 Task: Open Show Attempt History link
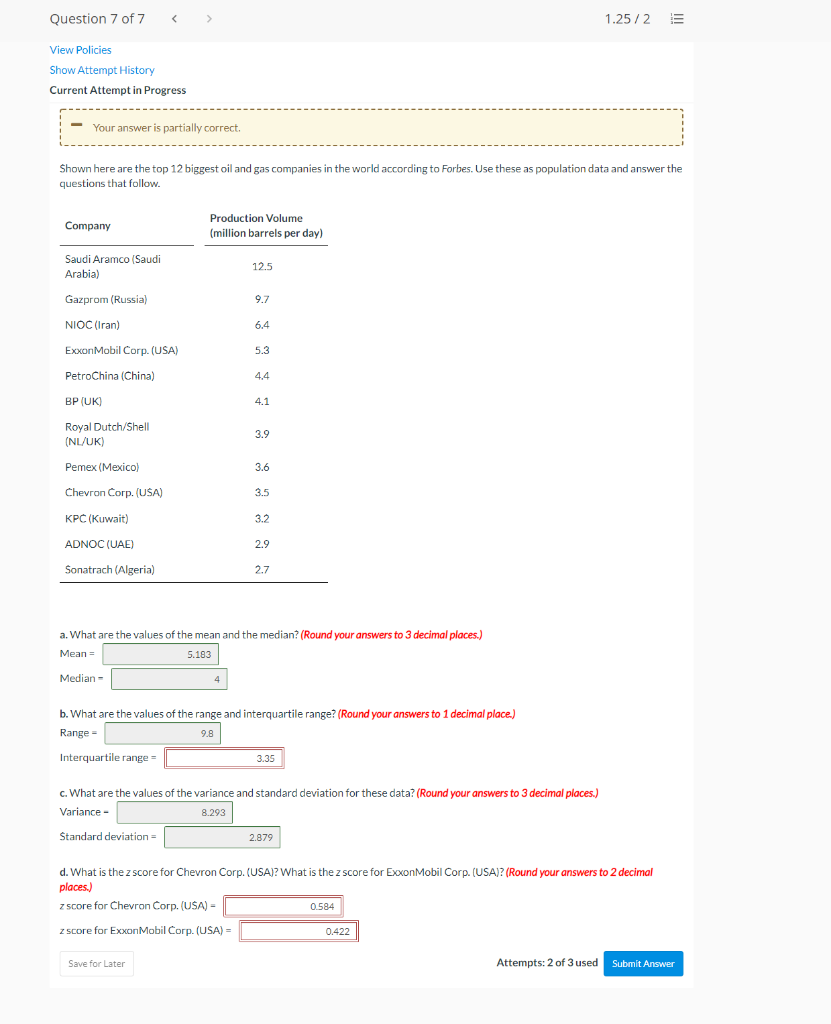tap(102, 70)
